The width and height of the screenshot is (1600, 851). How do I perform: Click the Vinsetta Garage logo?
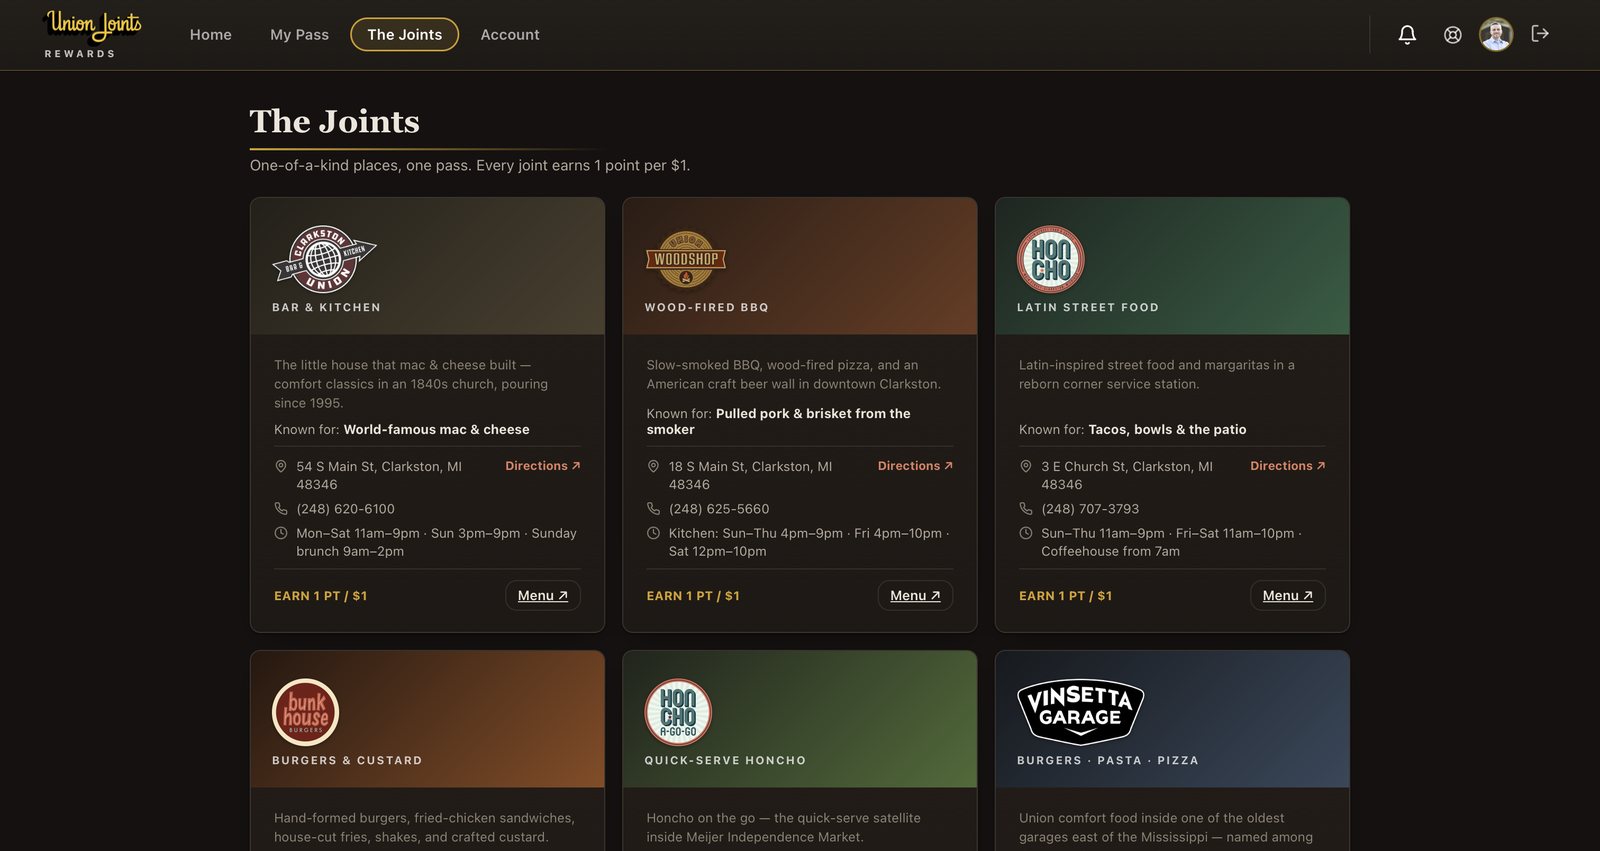[1080, 711]
